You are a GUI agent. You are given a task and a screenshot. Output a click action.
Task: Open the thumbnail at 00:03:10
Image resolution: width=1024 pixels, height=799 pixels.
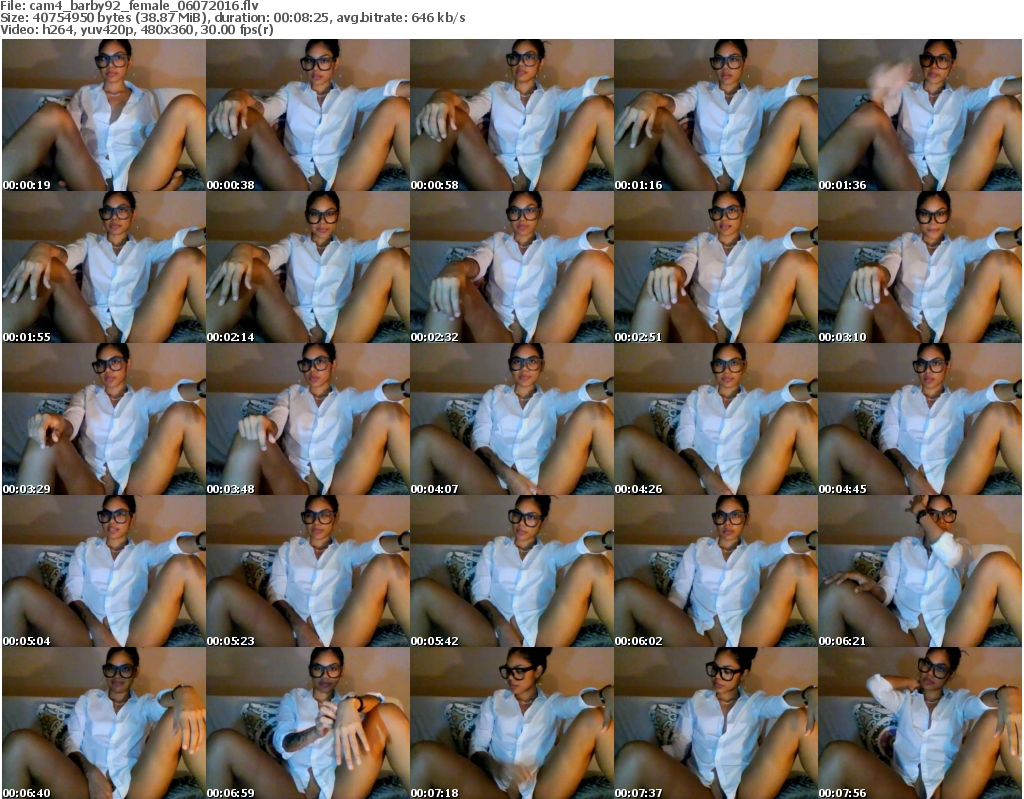point(919,267)
